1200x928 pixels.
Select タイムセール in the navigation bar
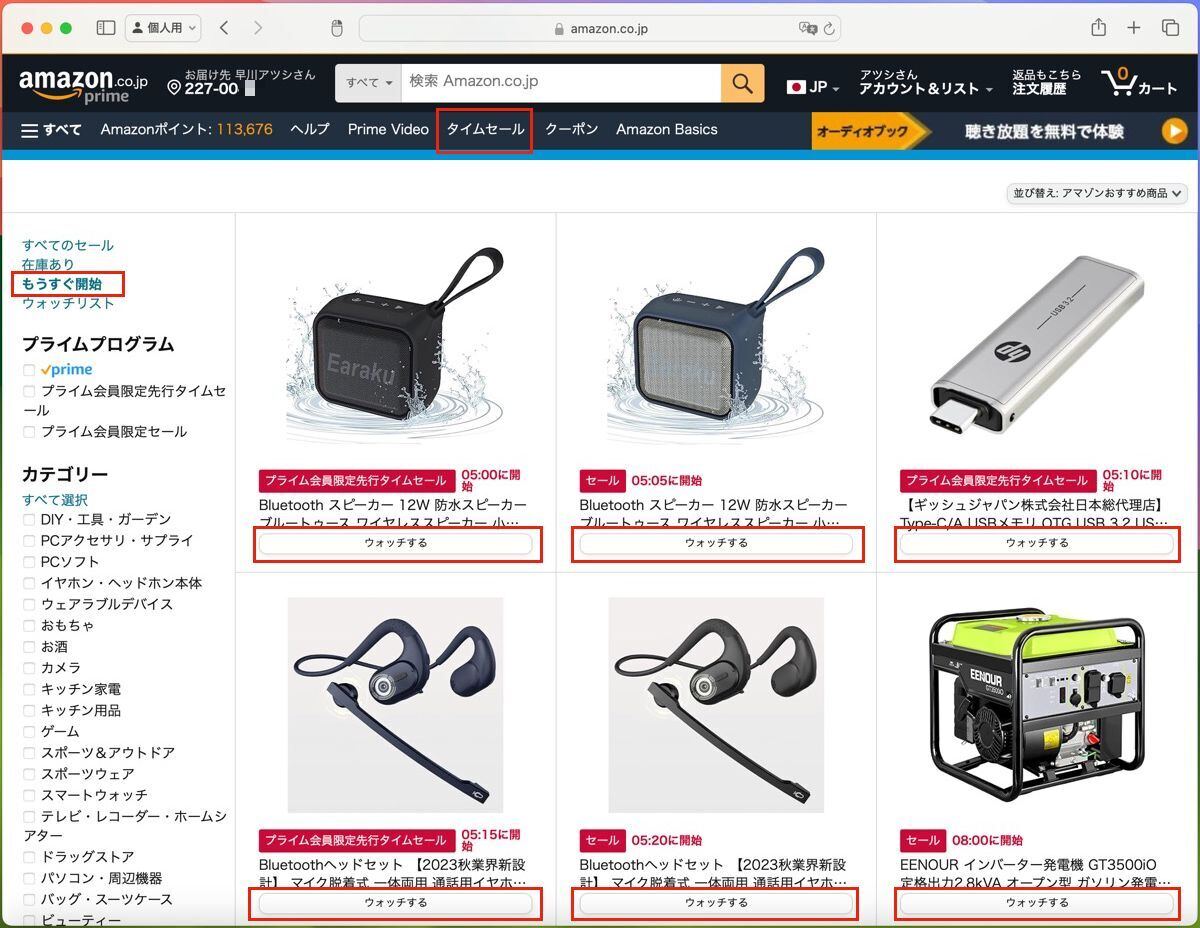coord(485,130)
